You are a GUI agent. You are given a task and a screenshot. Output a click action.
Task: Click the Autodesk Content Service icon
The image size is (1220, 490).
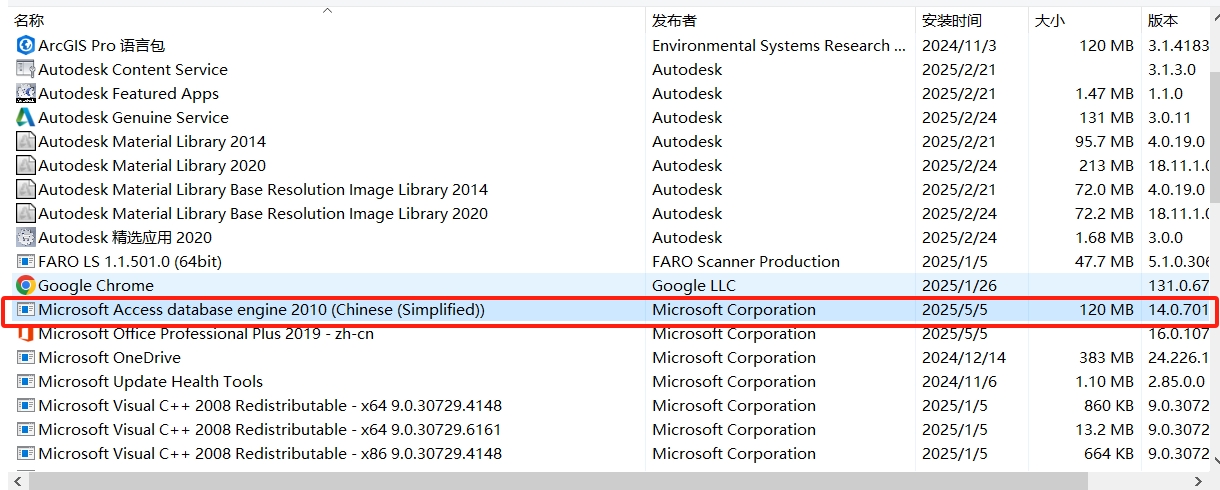coord(26,69)
